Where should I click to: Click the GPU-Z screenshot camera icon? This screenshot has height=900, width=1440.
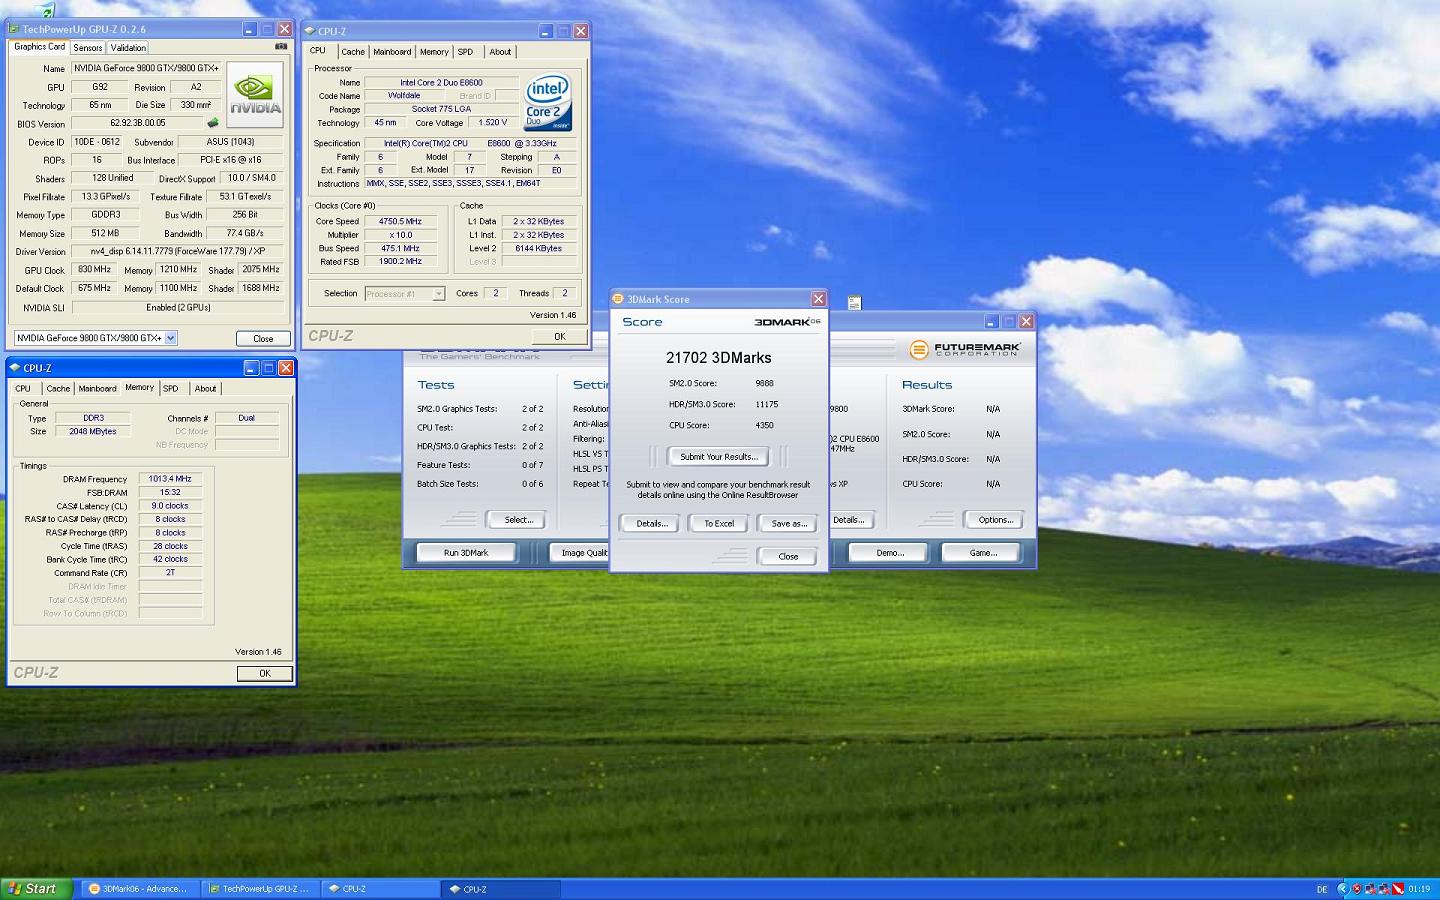[x=280, y=46]
